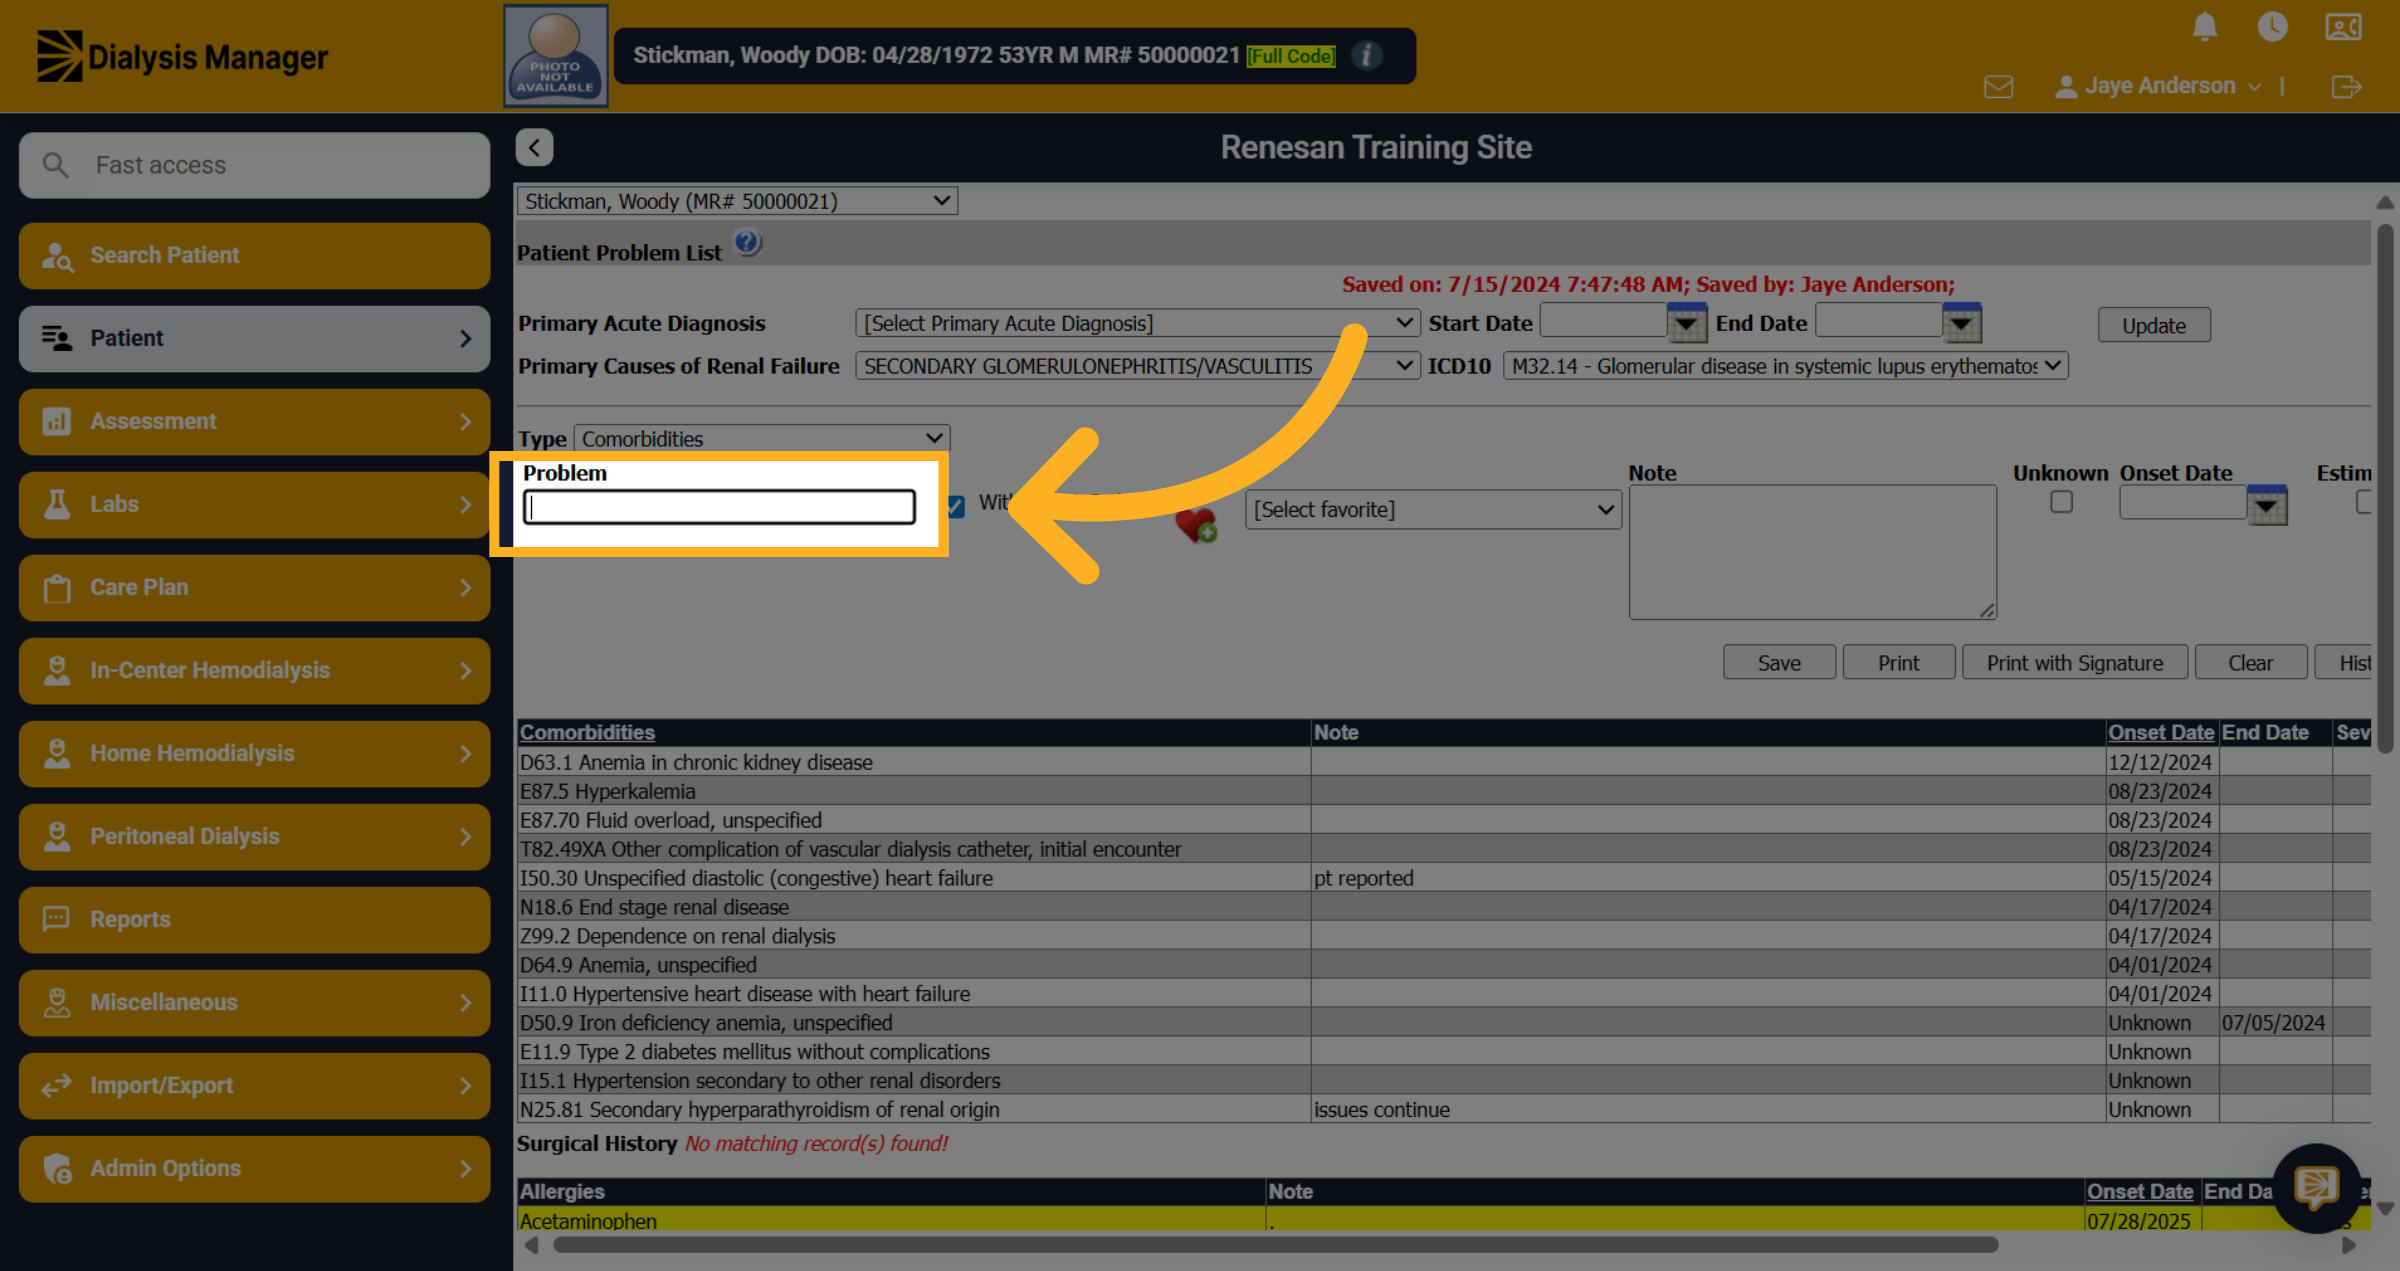The width and height of the screenshot is (2400, 1271).
Task: Open the Select favorite dropdown
Action: (1433, 509)
